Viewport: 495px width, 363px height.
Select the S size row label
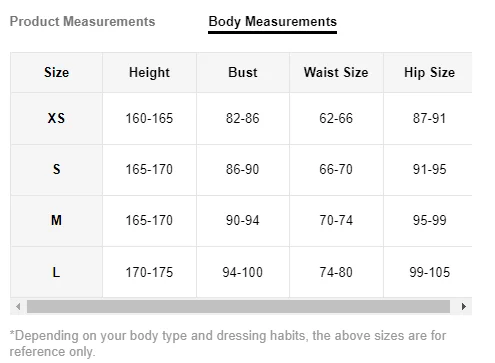(56, 170)
